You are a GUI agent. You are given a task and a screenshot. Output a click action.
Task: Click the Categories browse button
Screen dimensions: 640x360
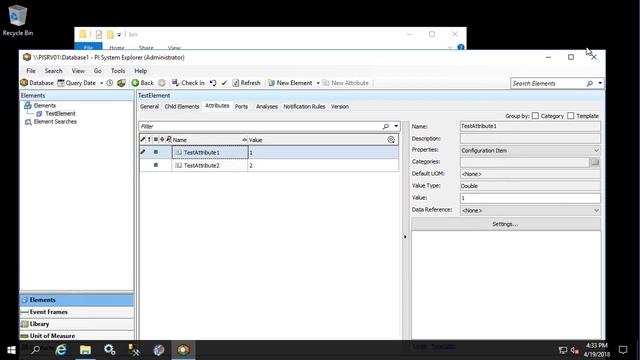click(x=595, y=162)
